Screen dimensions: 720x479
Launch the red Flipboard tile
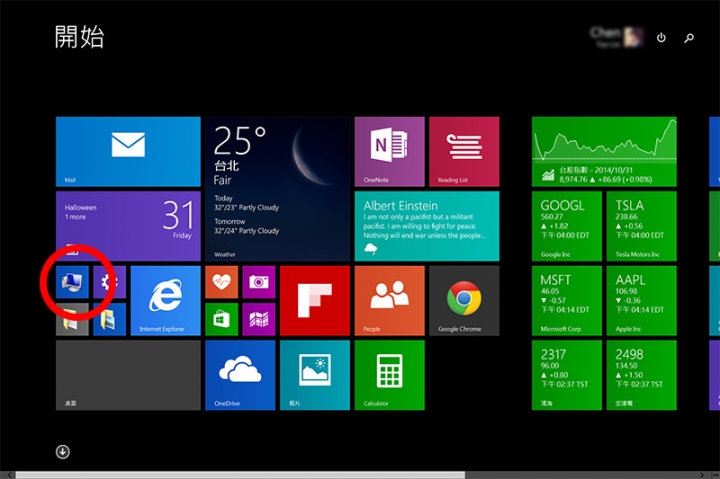click(x=315, y=301)
